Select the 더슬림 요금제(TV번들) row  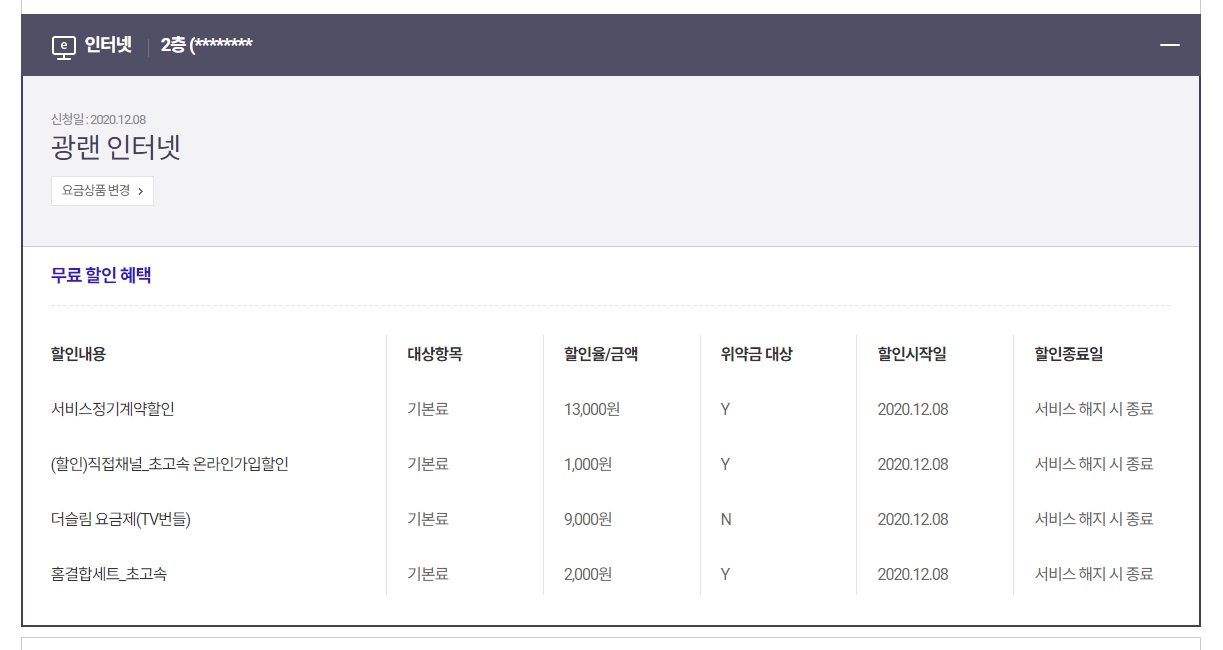121,519
